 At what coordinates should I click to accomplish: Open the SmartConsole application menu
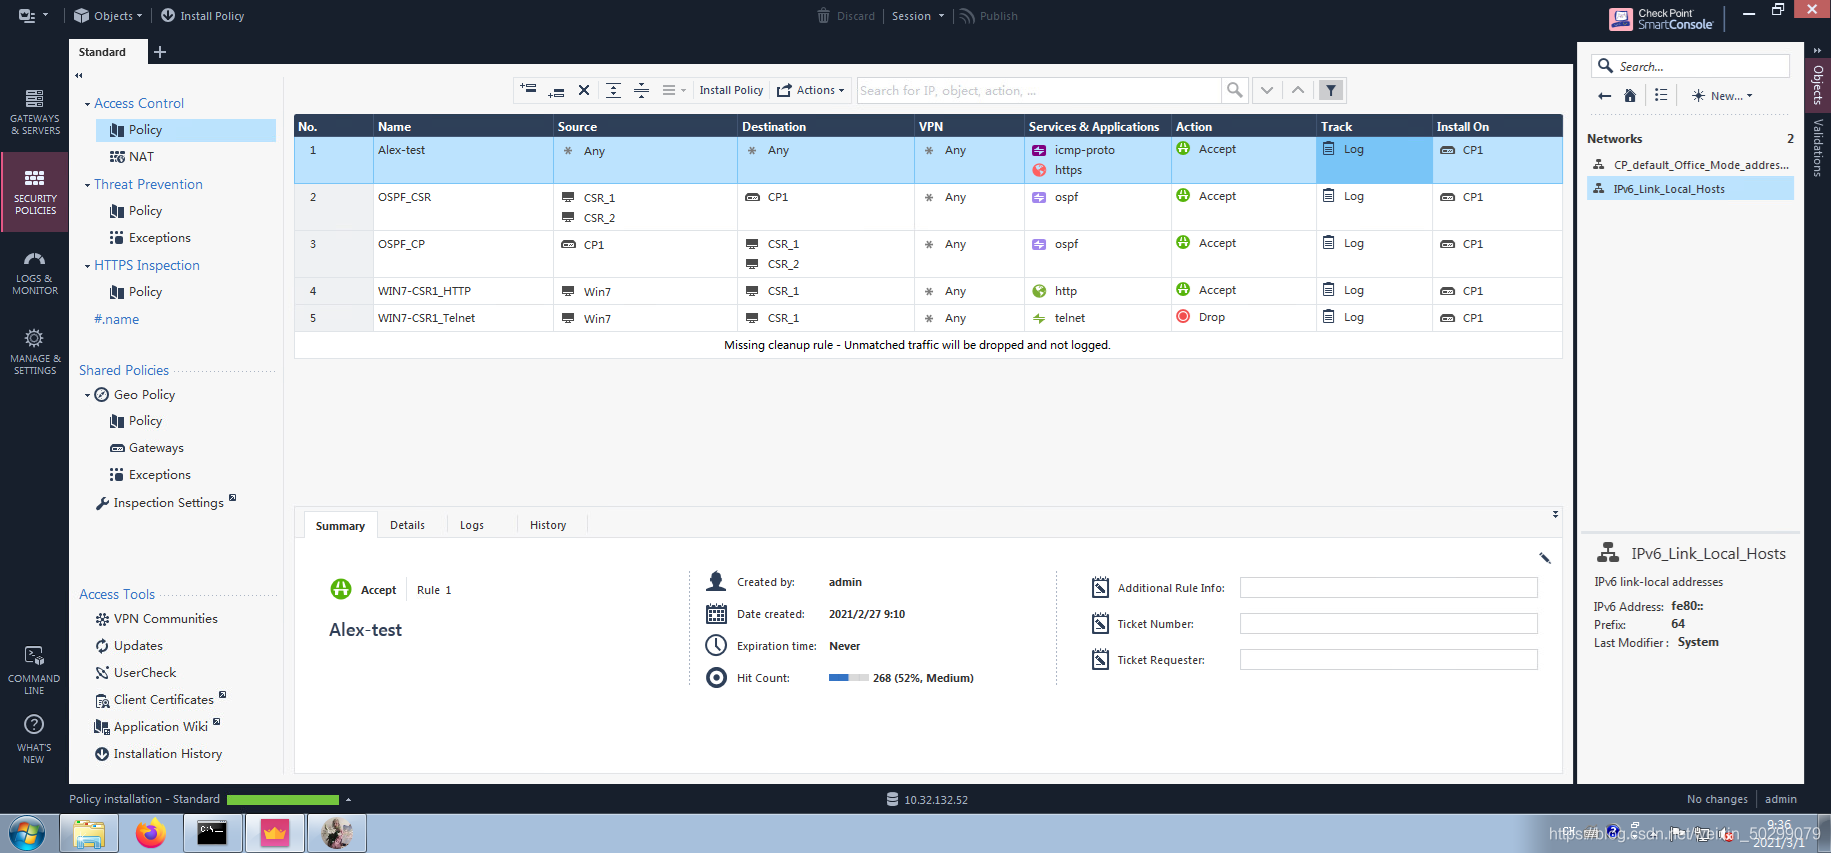tap(33, 16)
